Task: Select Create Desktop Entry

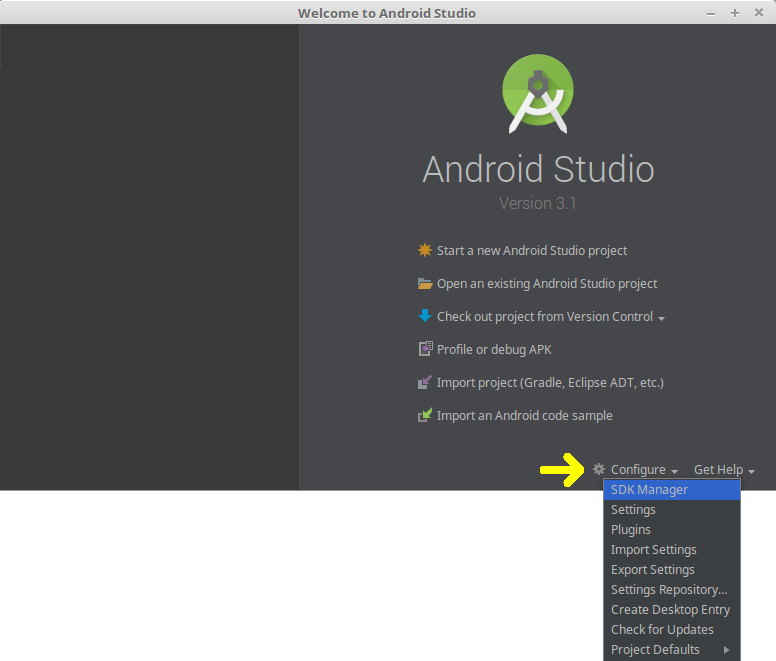Action: pyautogui.click(x=672, y=610)
